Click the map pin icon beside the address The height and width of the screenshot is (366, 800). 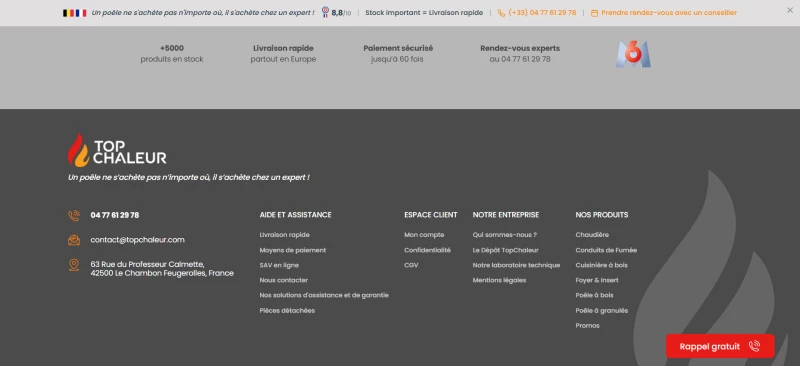(74, 264)
